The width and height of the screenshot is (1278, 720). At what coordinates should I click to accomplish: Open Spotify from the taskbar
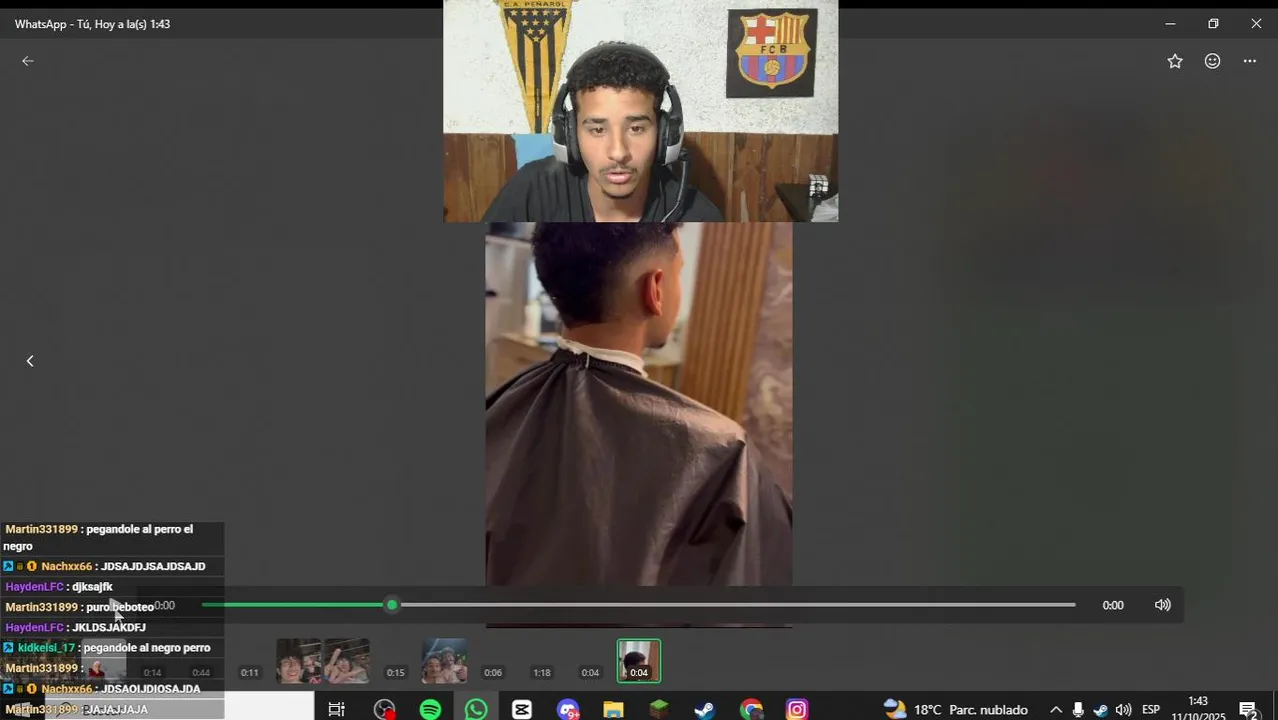tap(430, 710)
